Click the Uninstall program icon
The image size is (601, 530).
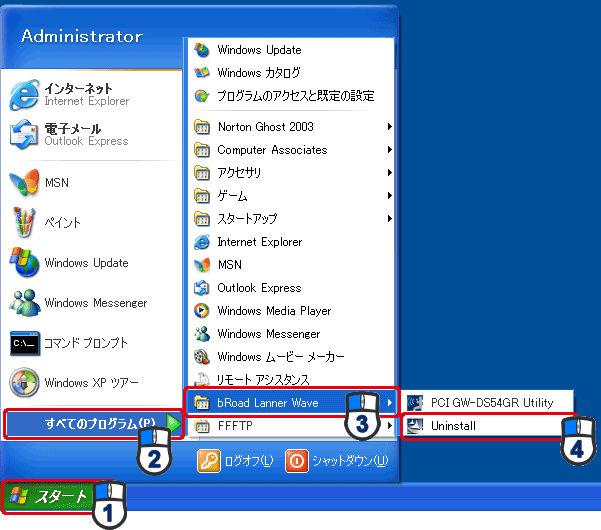[x=415, y=426]
